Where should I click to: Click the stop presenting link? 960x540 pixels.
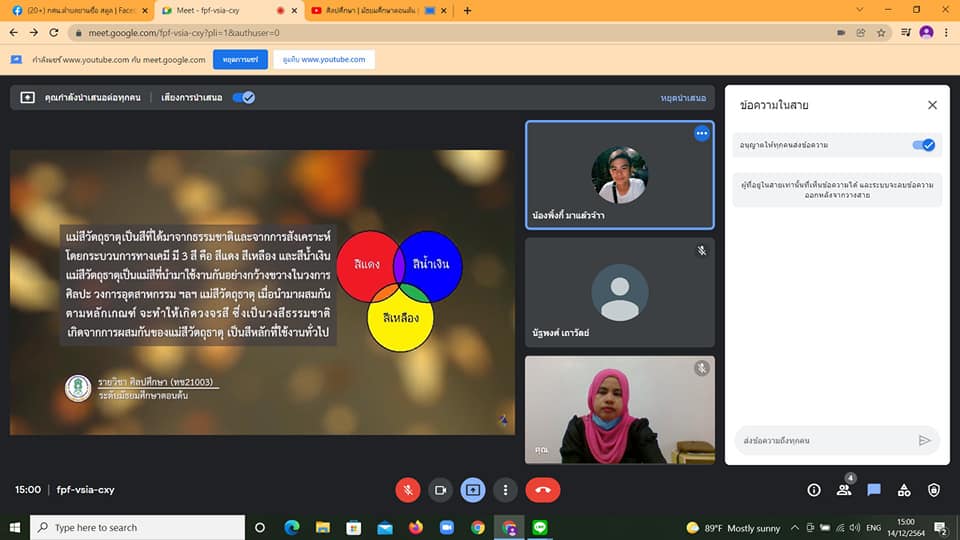click(x=683, y=98)
